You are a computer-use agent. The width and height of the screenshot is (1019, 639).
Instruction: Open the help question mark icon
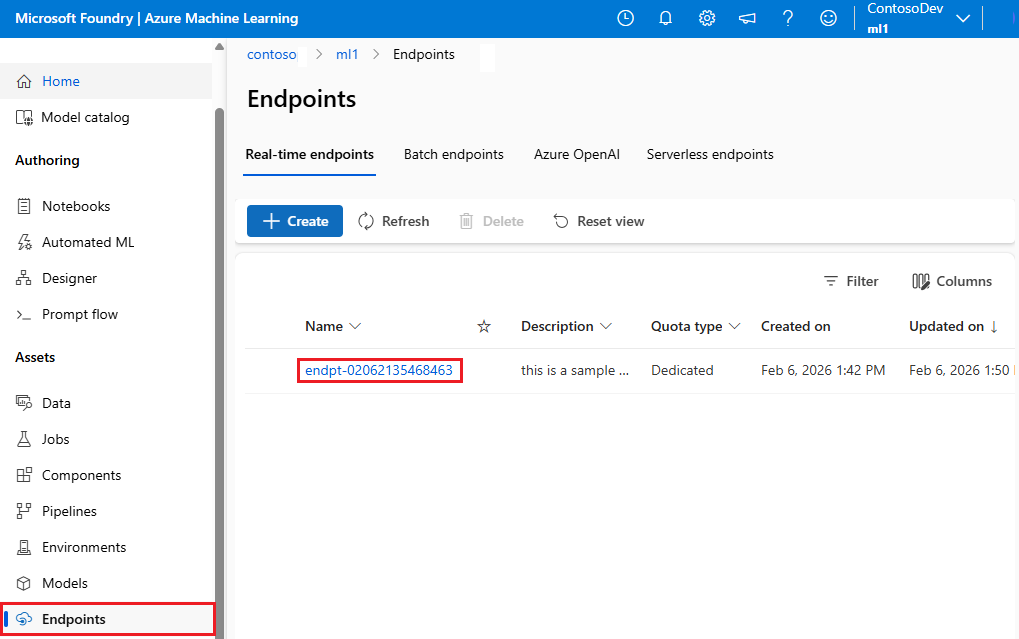[x=788, y=18]
